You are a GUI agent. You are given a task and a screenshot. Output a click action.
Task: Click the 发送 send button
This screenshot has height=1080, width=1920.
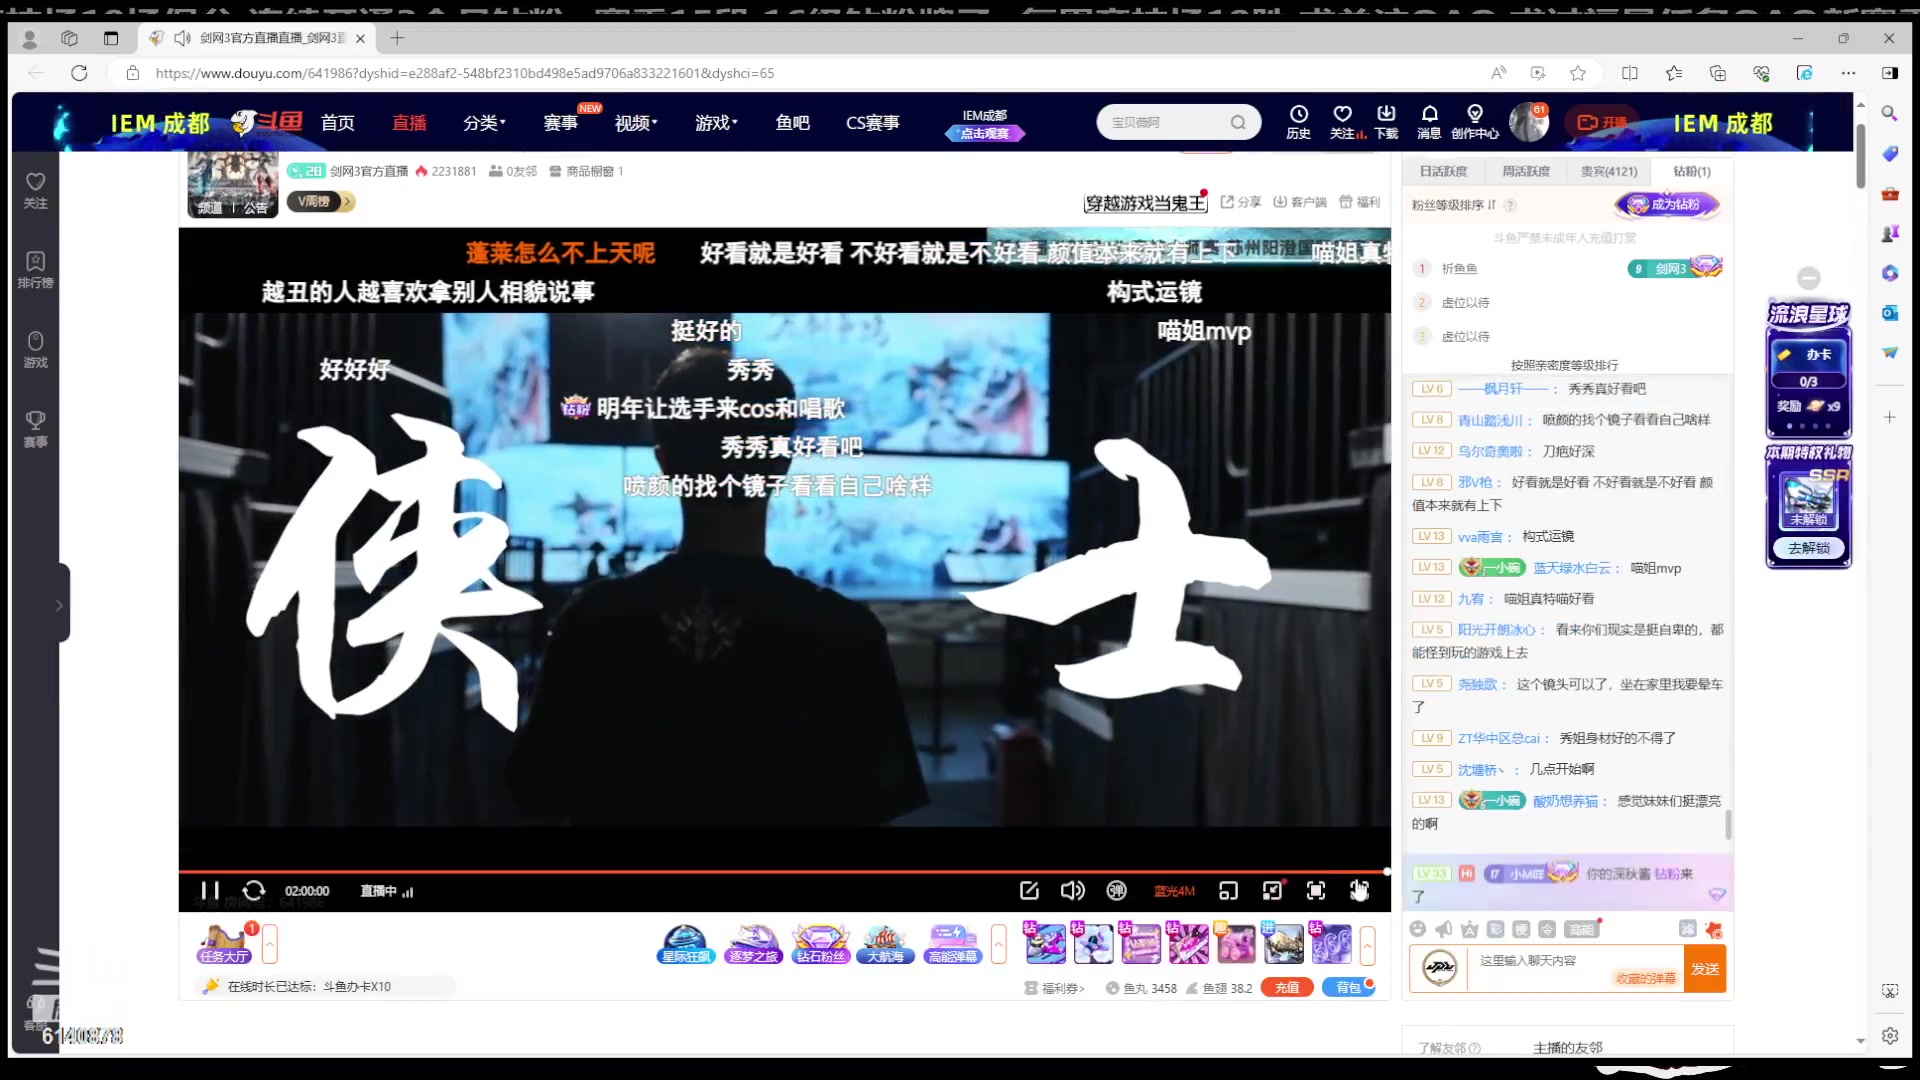1706,968
